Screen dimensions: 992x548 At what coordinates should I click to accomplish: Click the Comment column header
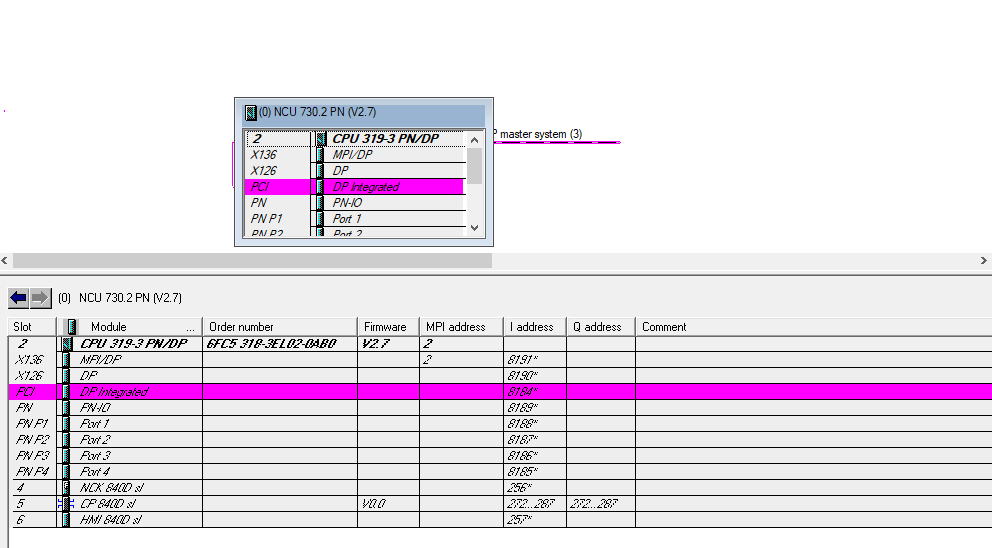tap(814, 327)
